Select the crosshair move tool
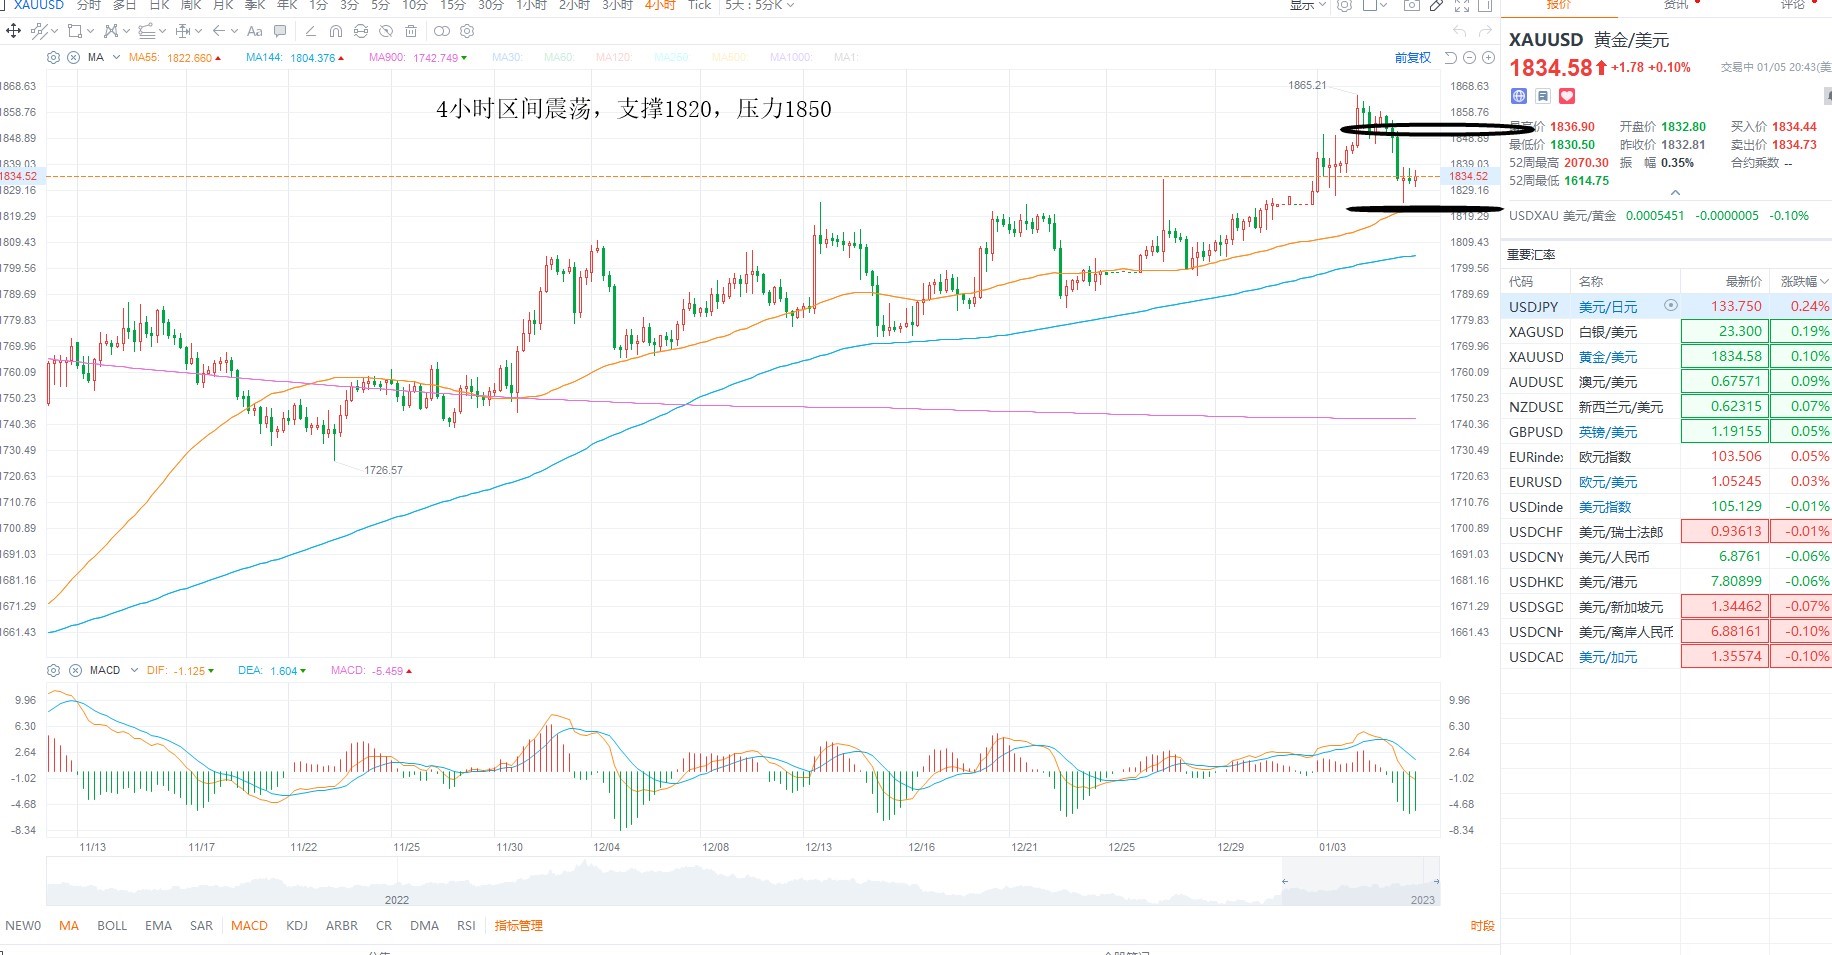Screen dimensions: 1832x955 (x=14, y=31)
